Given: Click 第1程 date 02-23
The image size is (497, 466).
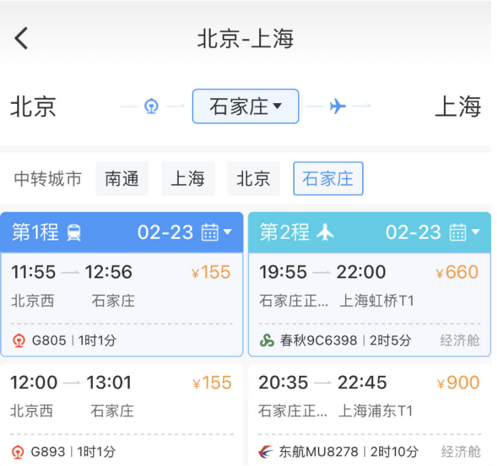Looking at the screenshot, I should point(165,232).
